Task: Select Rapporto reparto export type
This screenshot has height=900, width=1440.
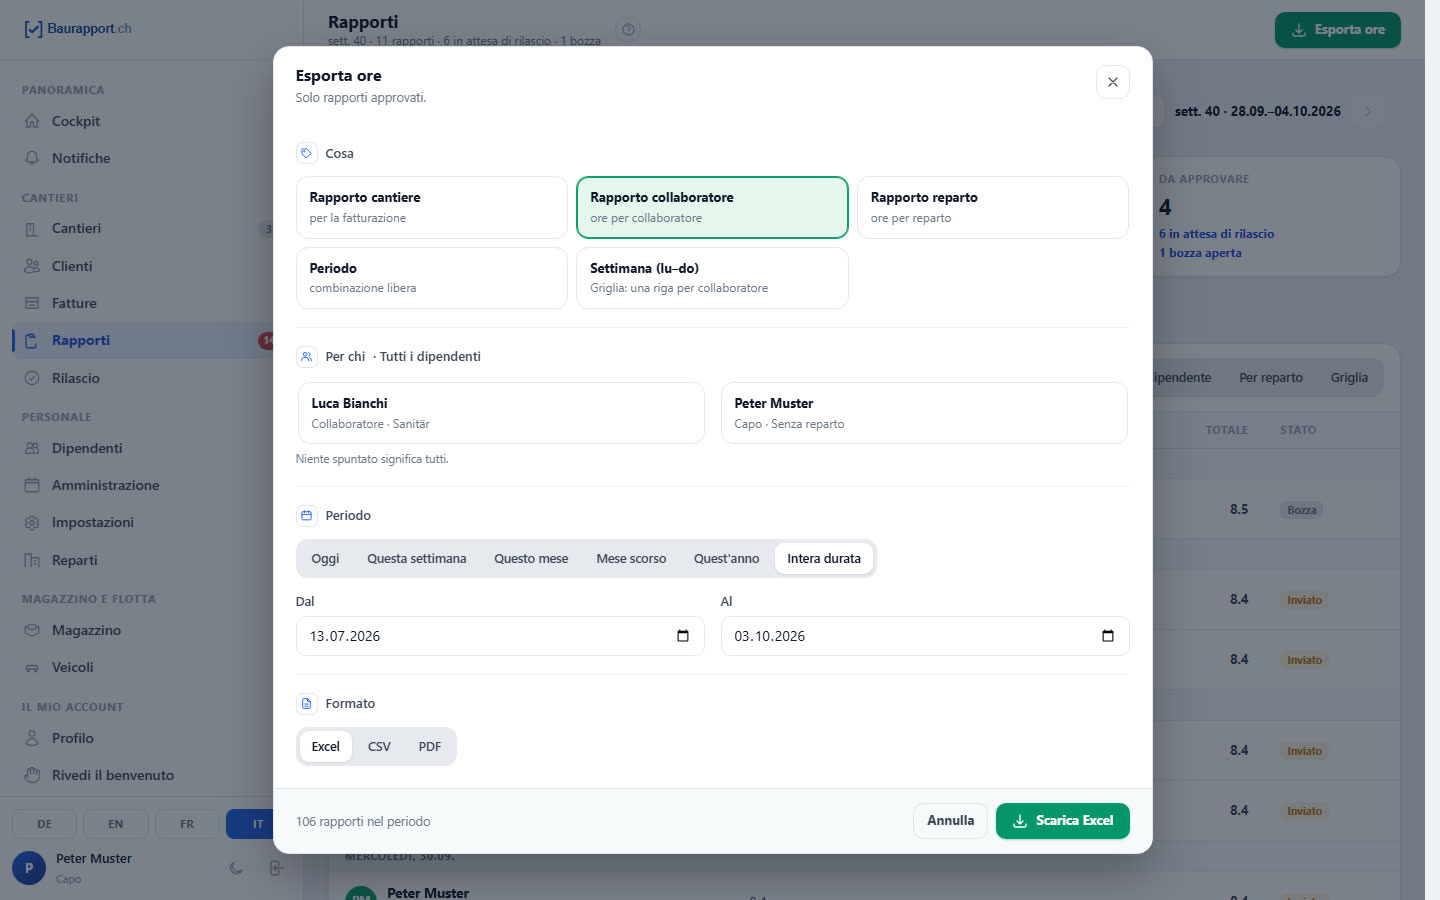Action: (x=993, y=207)
